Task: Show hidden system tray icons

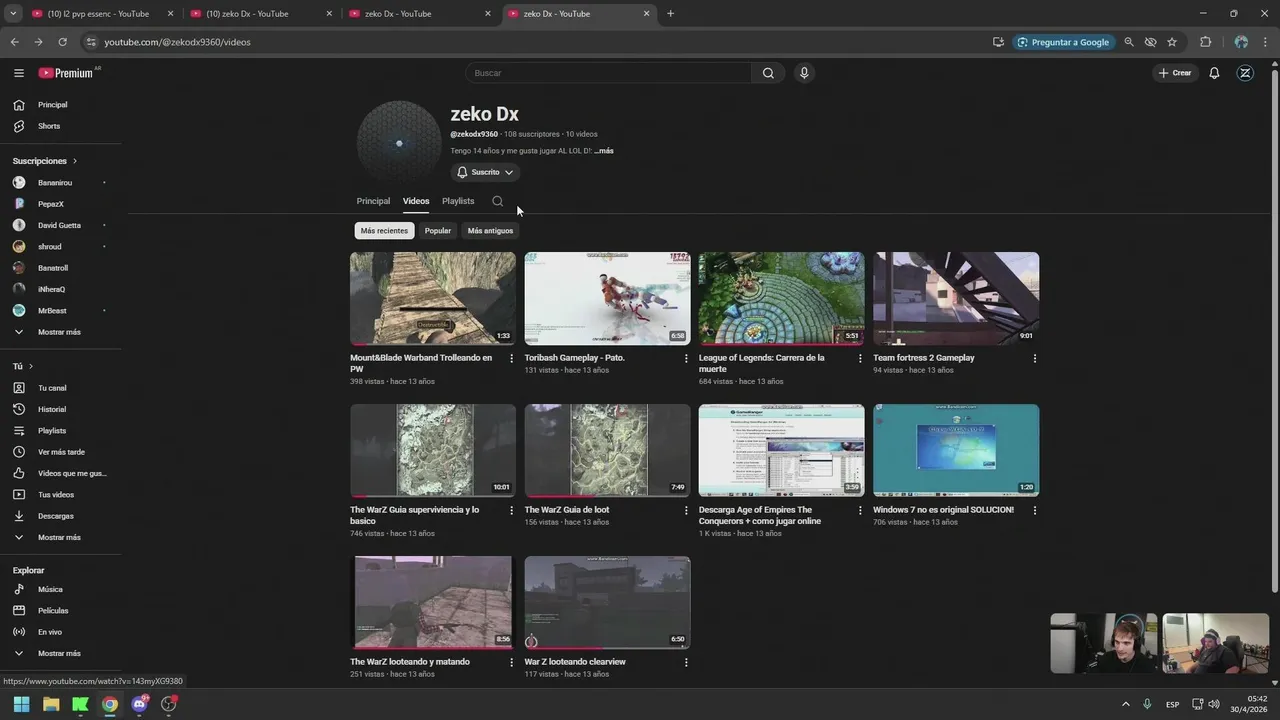Action: click(x=1125, y=704)
